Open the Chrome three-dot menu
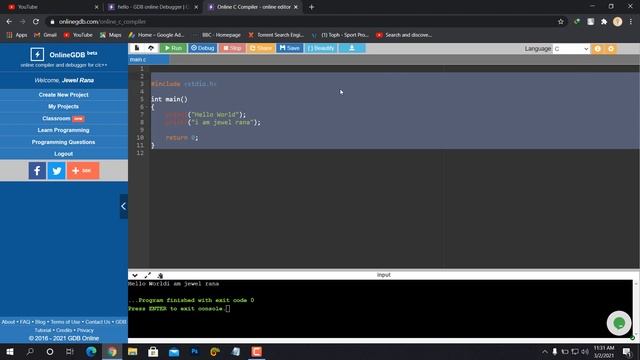The image size is (640, 360). [631, 22]
